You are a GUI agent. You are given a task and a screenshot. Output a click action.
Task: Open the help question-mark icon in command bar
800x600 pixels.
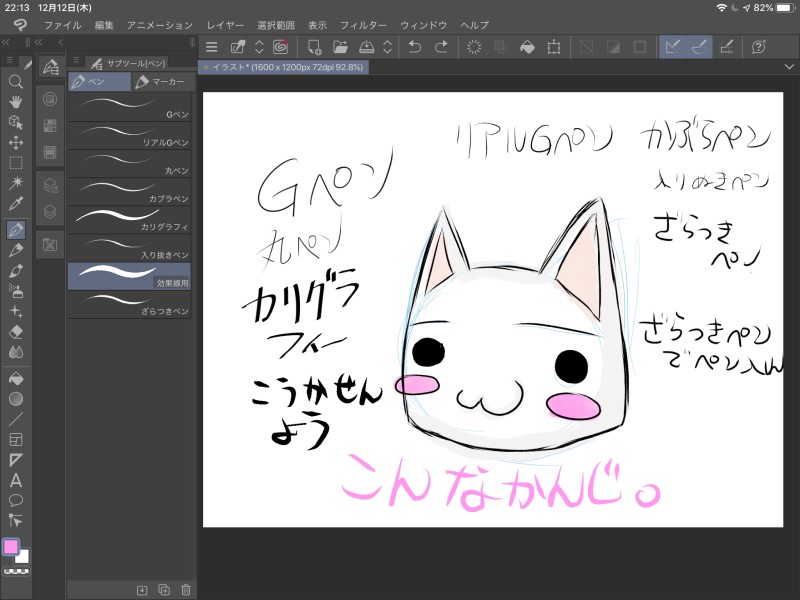coord(759,47)
